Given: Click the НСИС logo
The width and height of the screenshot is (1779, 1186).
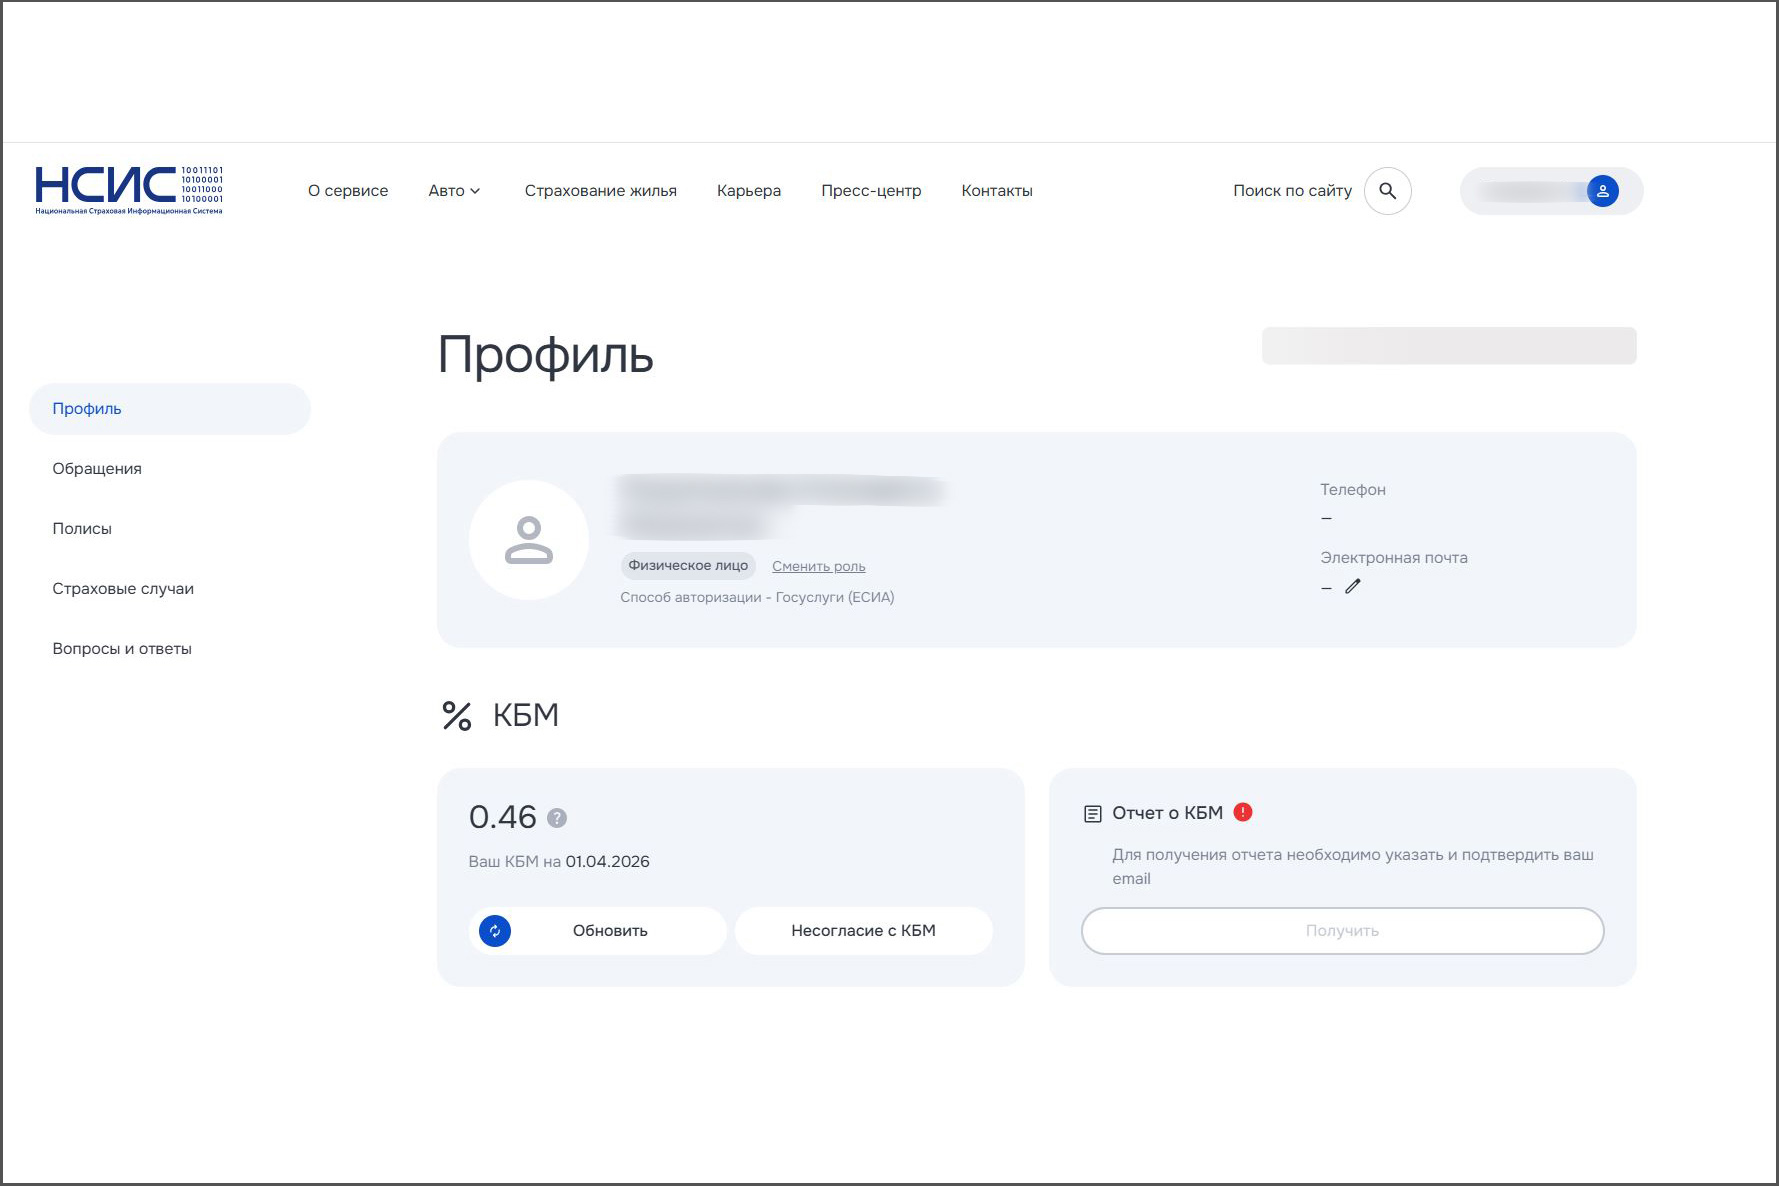Looking at the screenshot, I should tap(129, 190).
